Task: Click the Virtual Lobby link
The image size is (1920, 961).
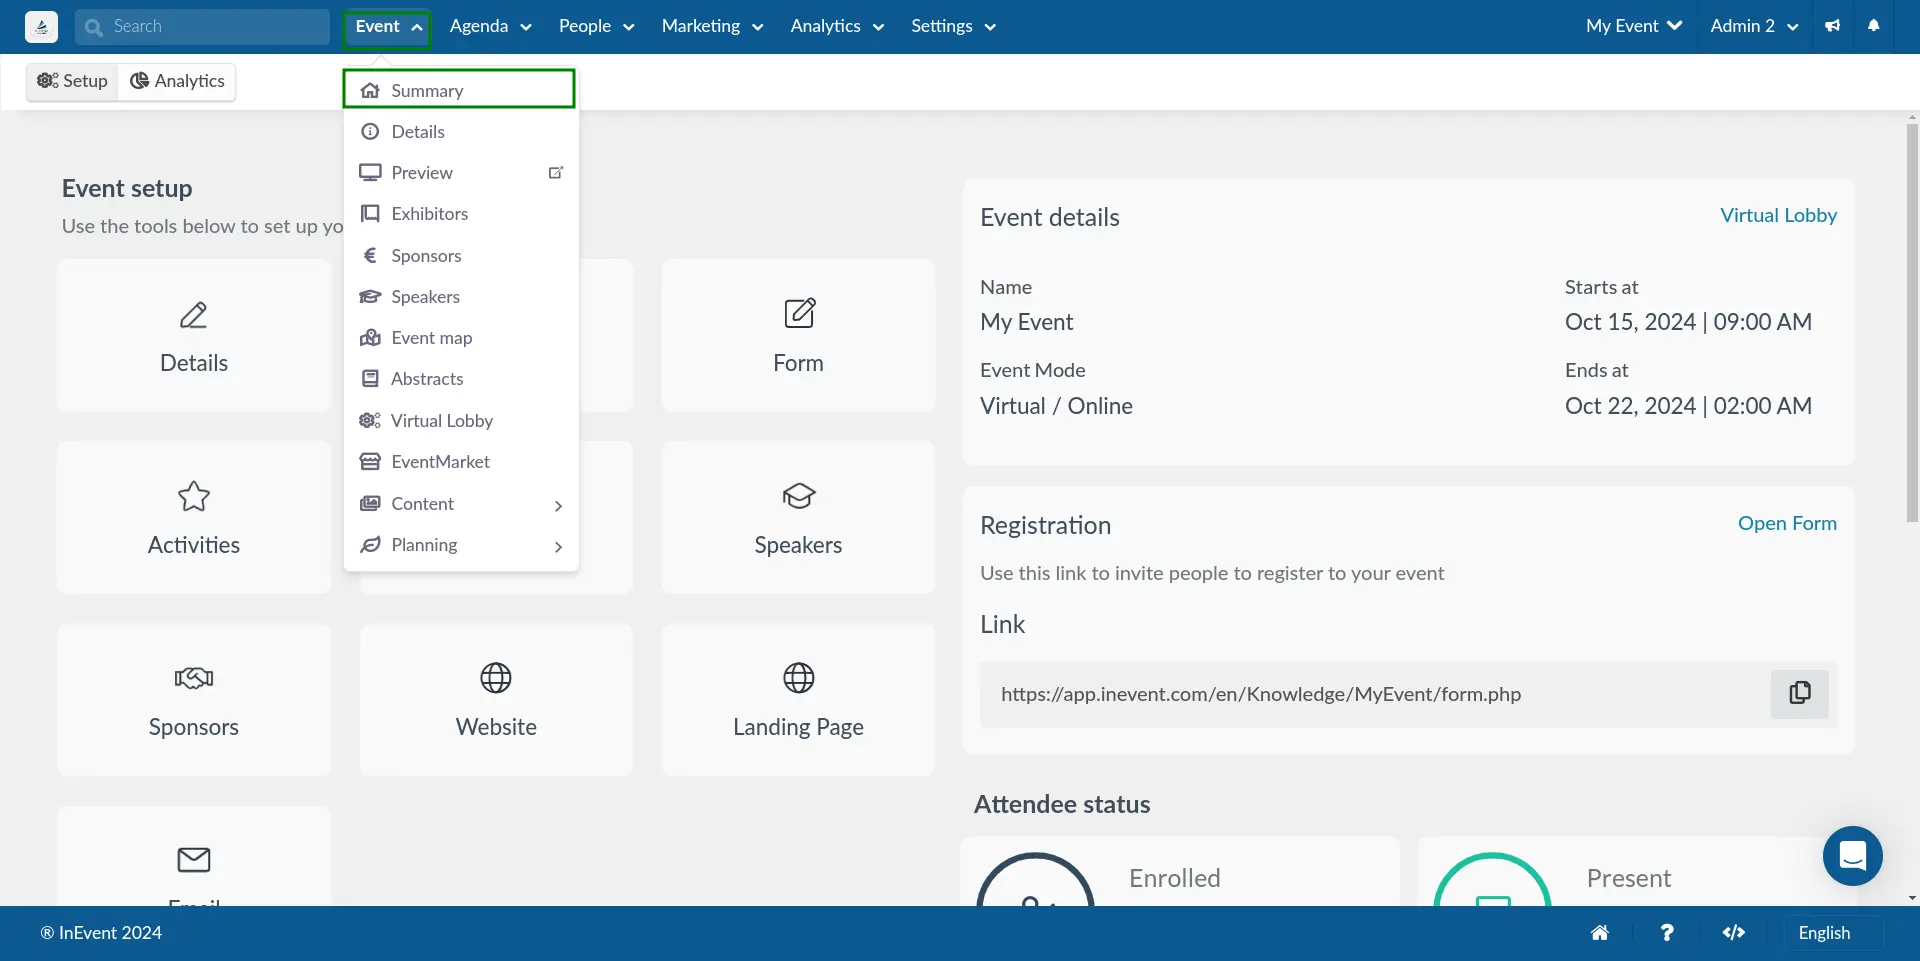Action: coord(1778,215)
